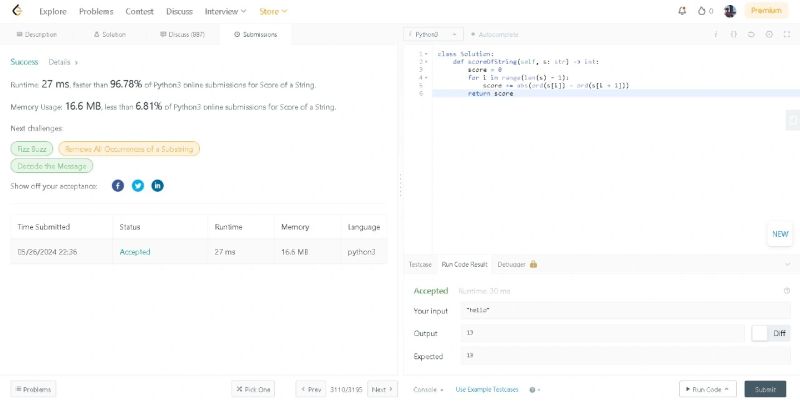
Task: Switch to the Testcase tab
Action: [x=420, y=264]
